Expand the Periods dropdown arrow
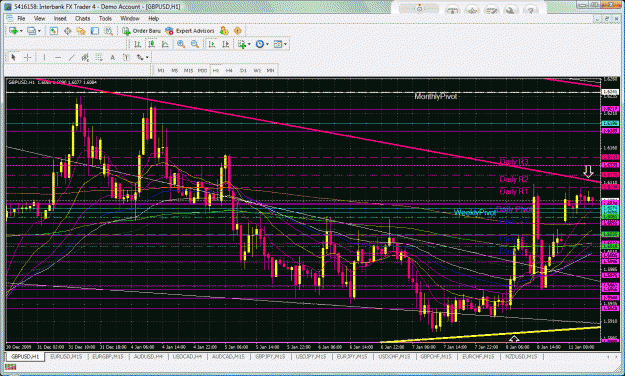625x376 pixels. click(x=267, y=44)
